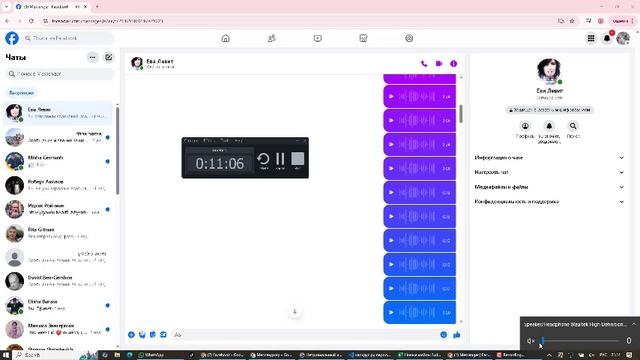Start a voice call with Ева Ливит

[424, 64]
